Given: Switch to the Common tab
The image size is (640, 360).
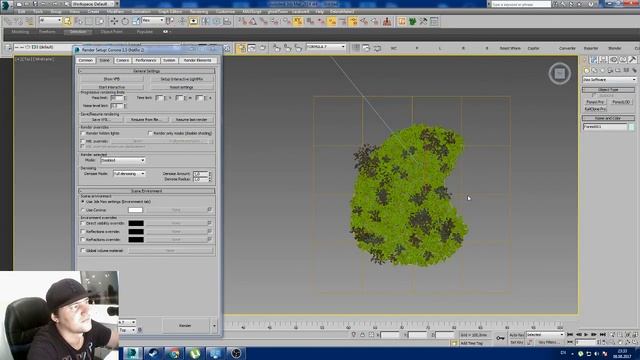Looking at the screenshot, I should coord(86,60).
